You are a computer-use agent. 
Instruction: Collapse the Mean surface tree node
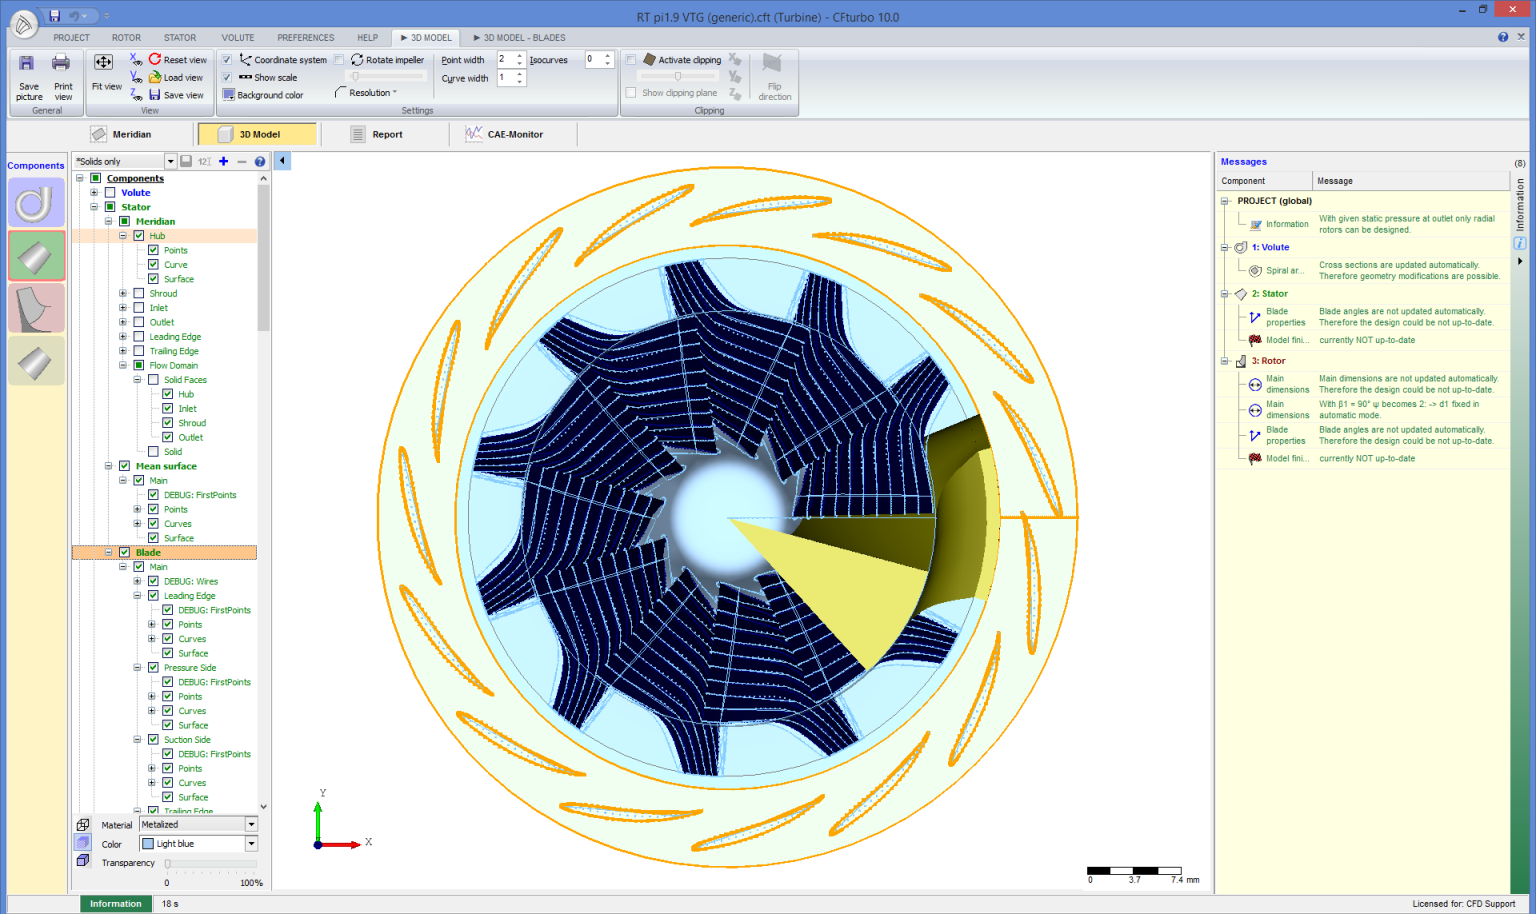(x=109, y=466)
